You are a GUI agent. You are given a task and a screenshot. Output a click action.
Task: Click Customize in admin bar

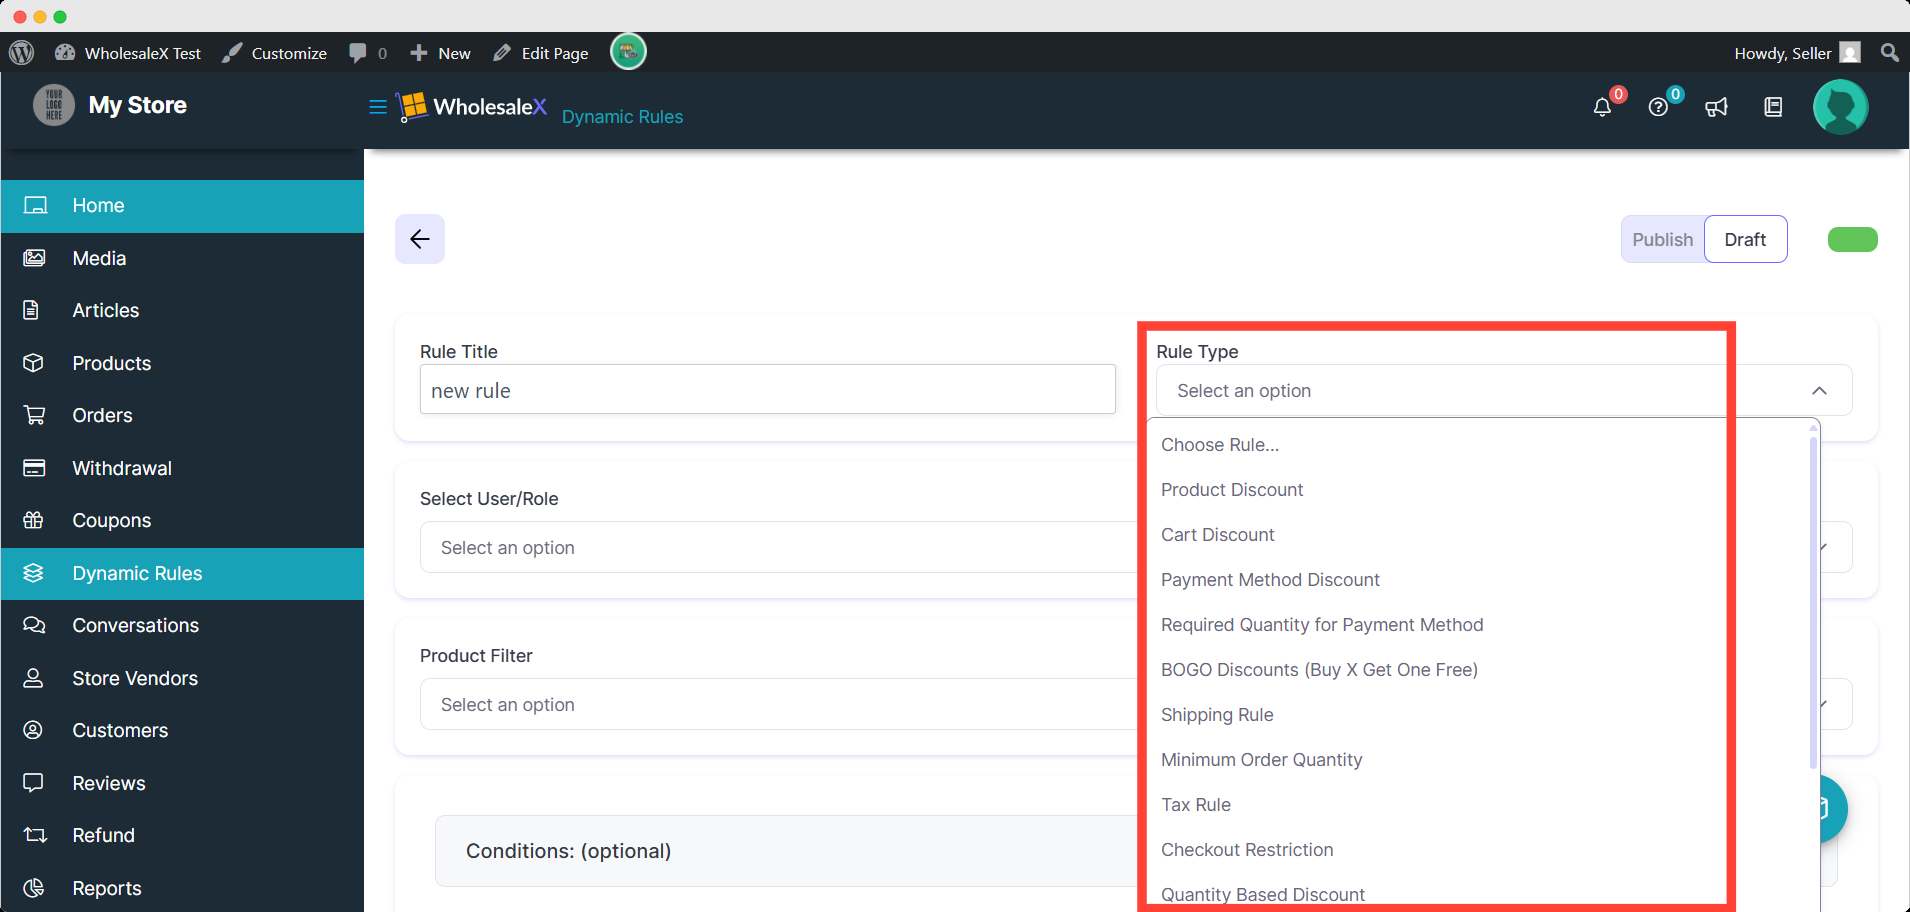pos(275,53)
